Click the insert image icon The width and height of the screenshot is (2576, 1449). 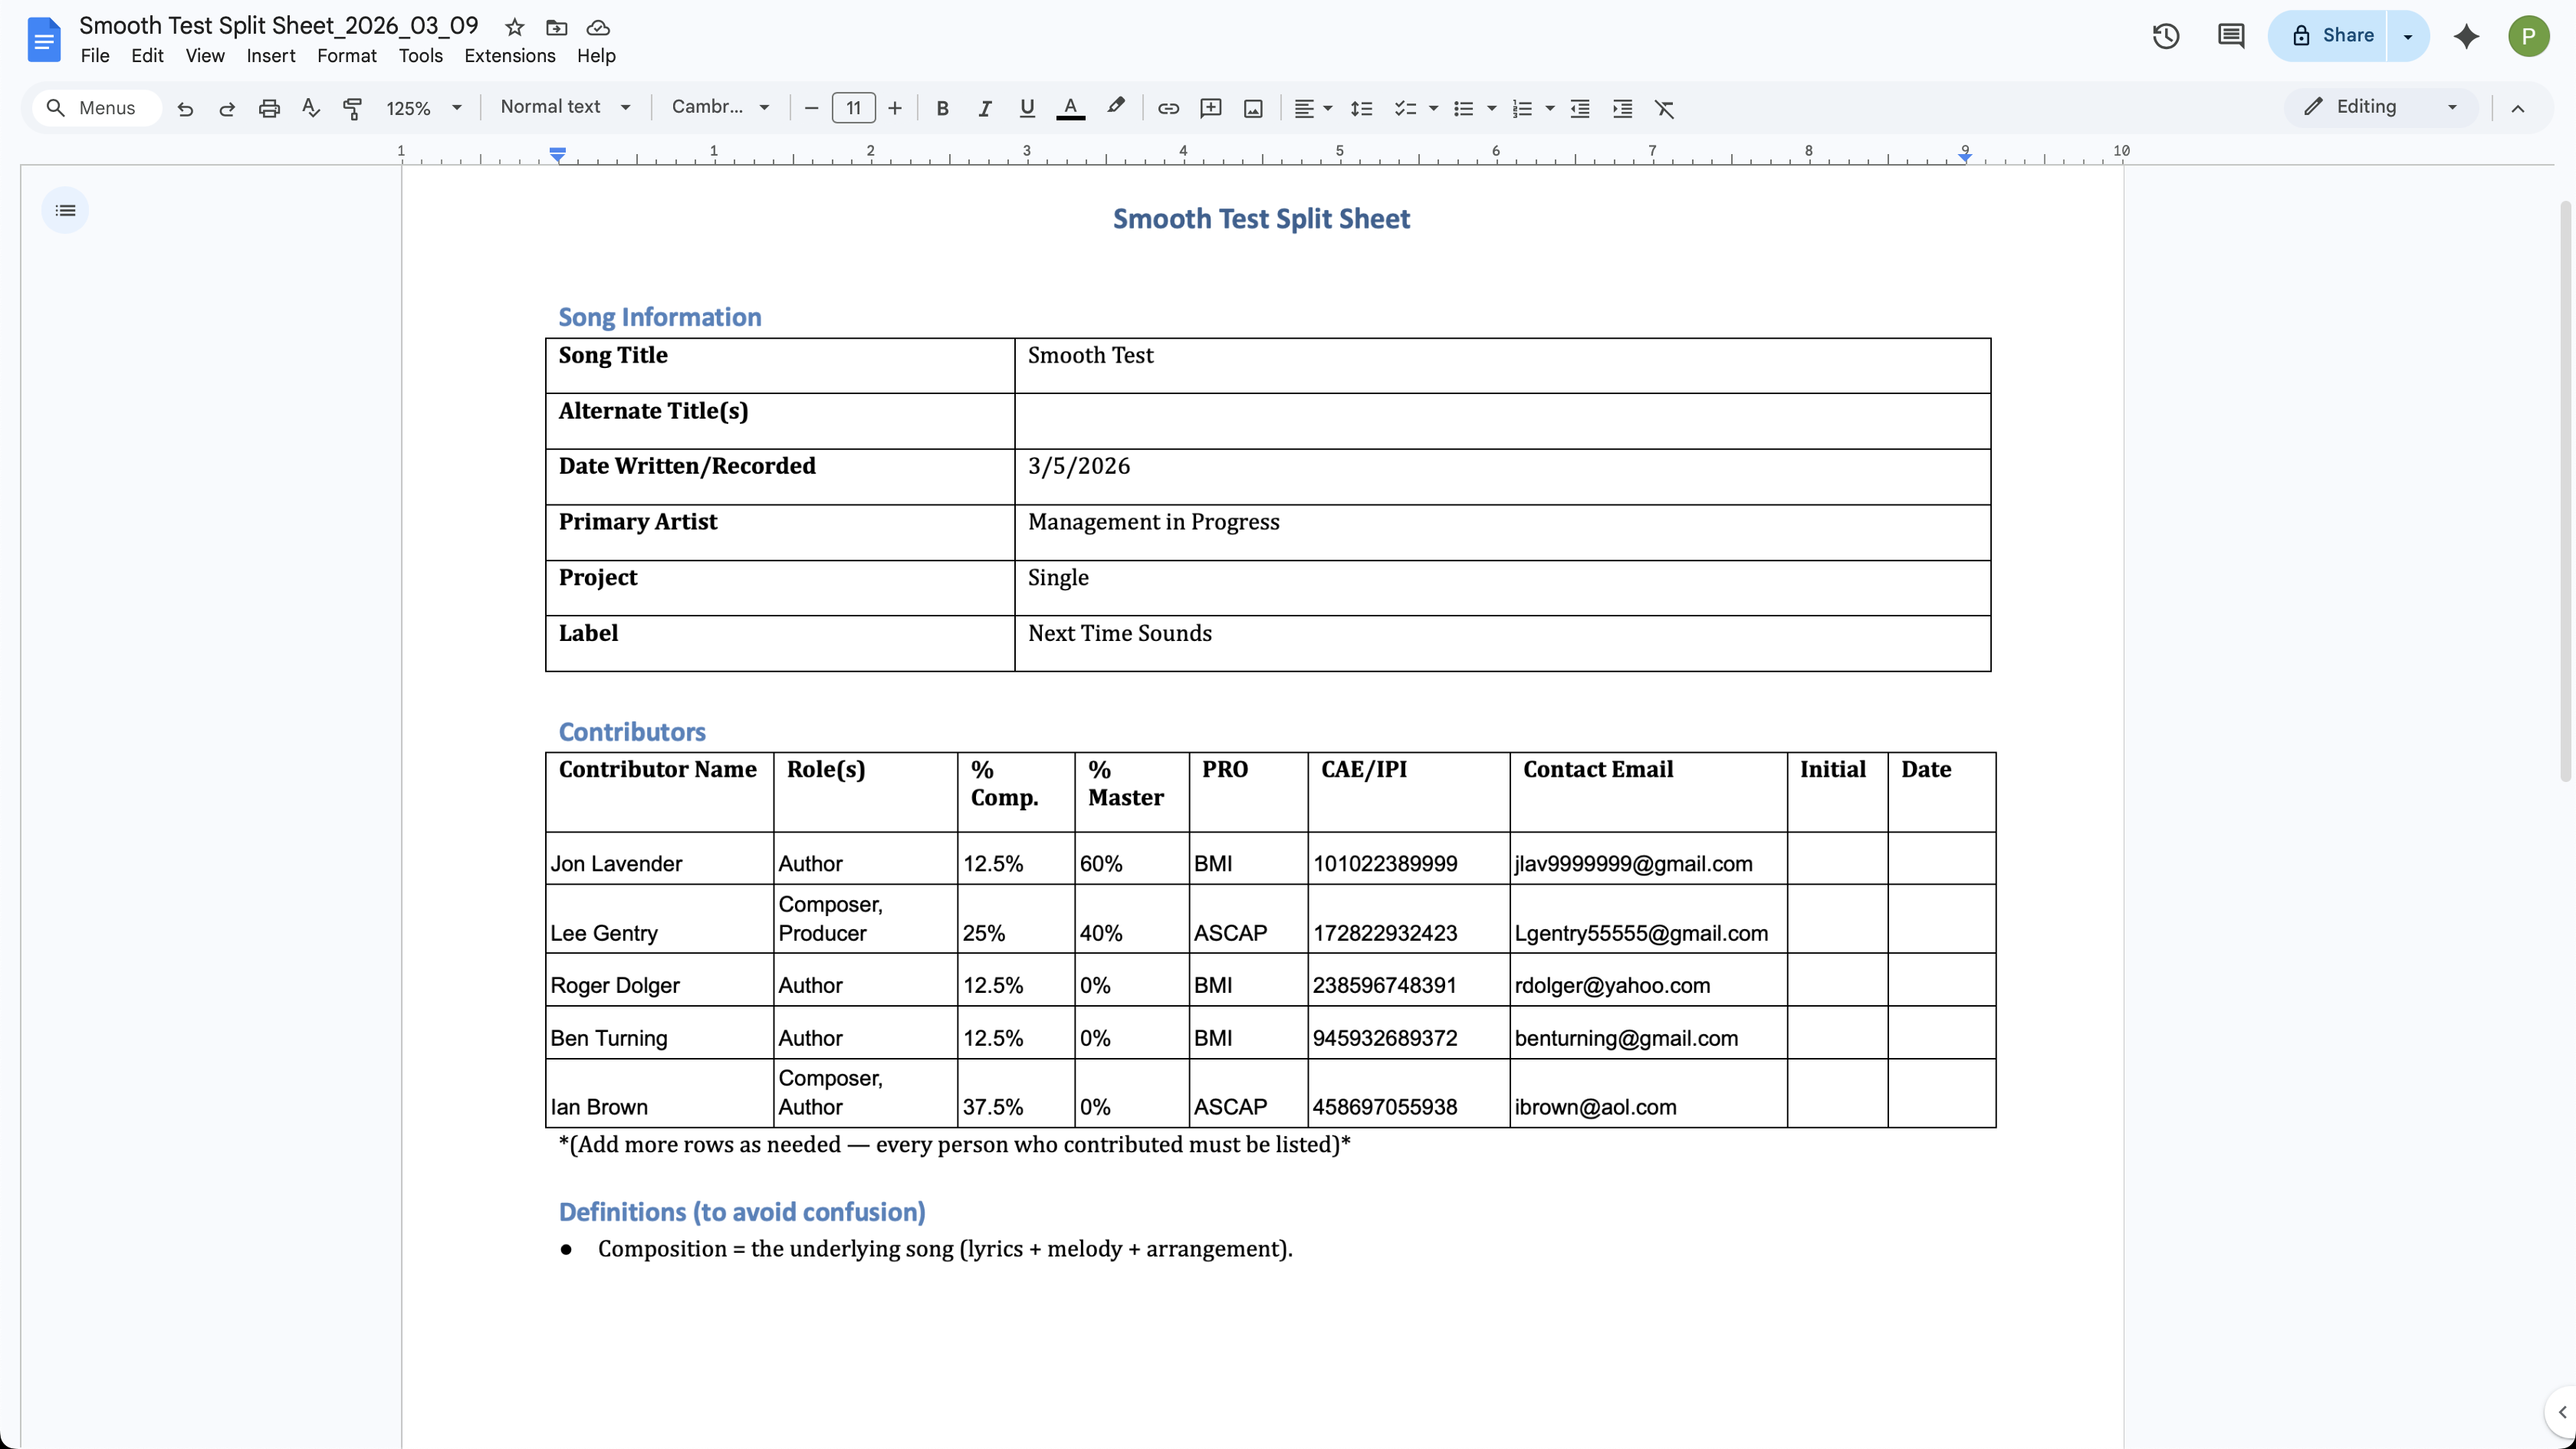click(1253, 108)
